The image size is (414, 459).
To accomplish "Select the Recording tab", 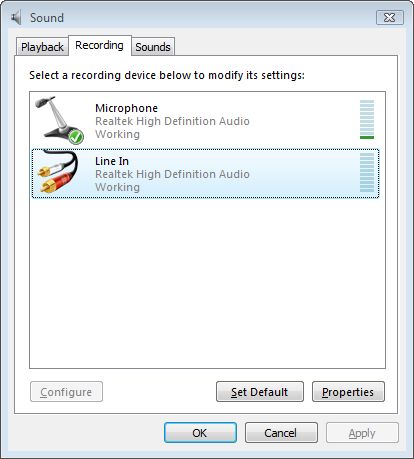I will click(x=99, y=45).
